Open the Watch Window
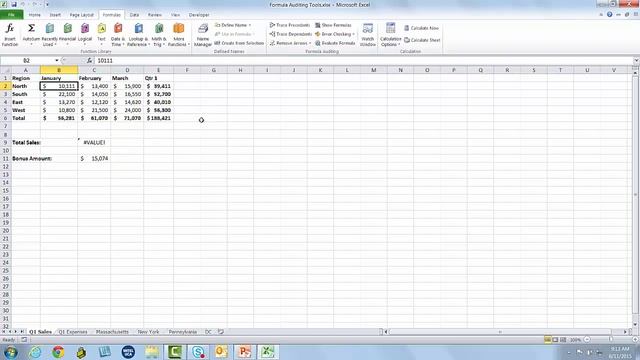The width and height of the screenshot is (640, 360). 368,35
